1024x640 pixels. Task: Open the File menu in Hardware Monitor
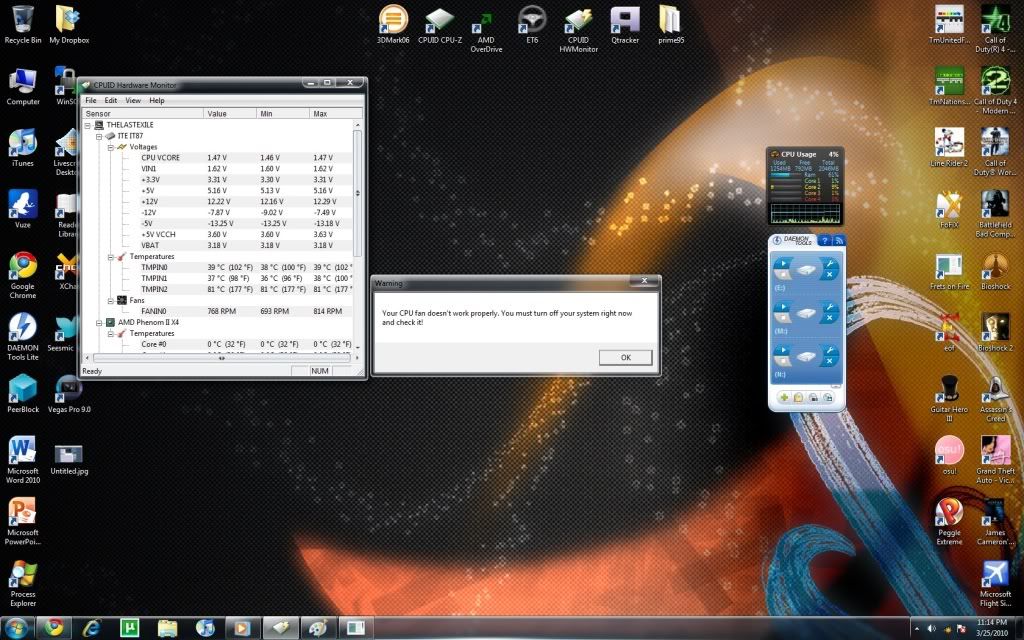pos(90,99)
